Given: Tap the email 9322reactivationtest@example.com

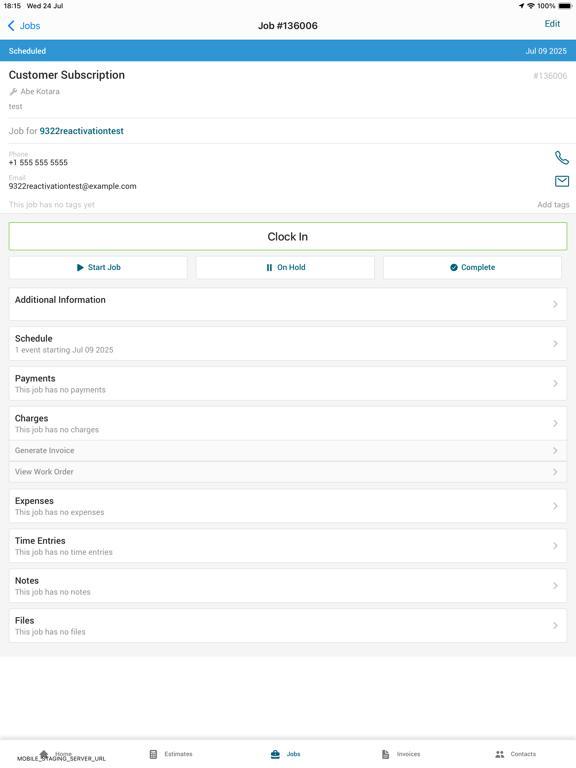Looking at the screenshot, I should tap(72, 186).
